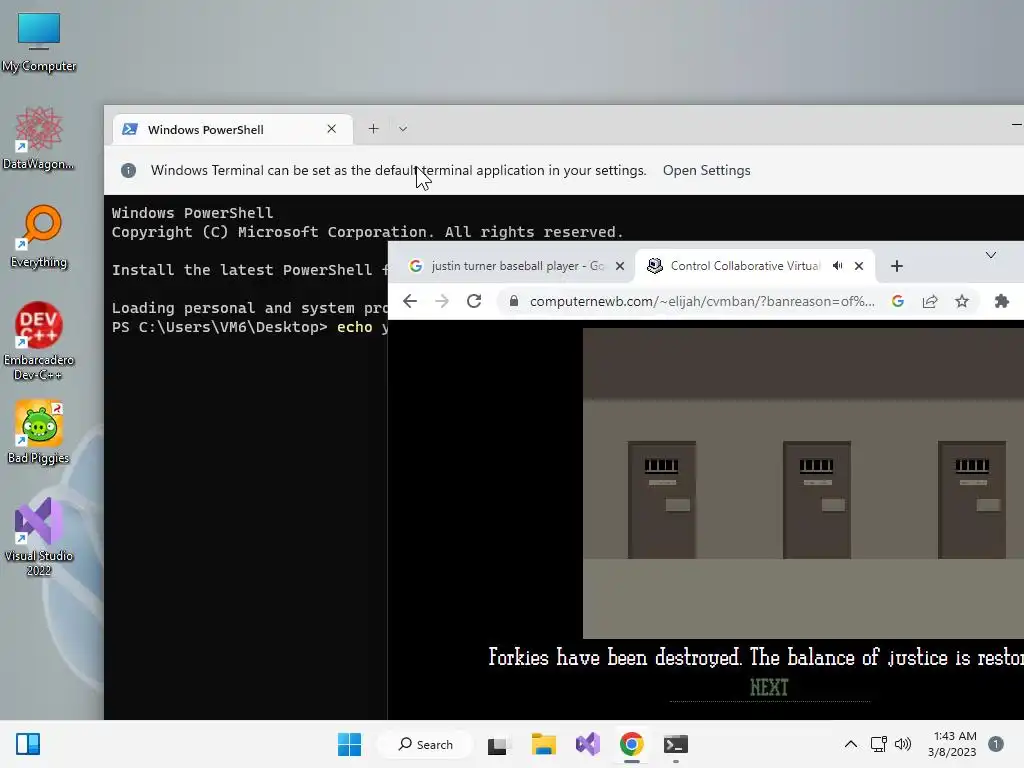1024x768 pixels.
Task: Reload the computernewb page
Action: [x=474, y=301]
